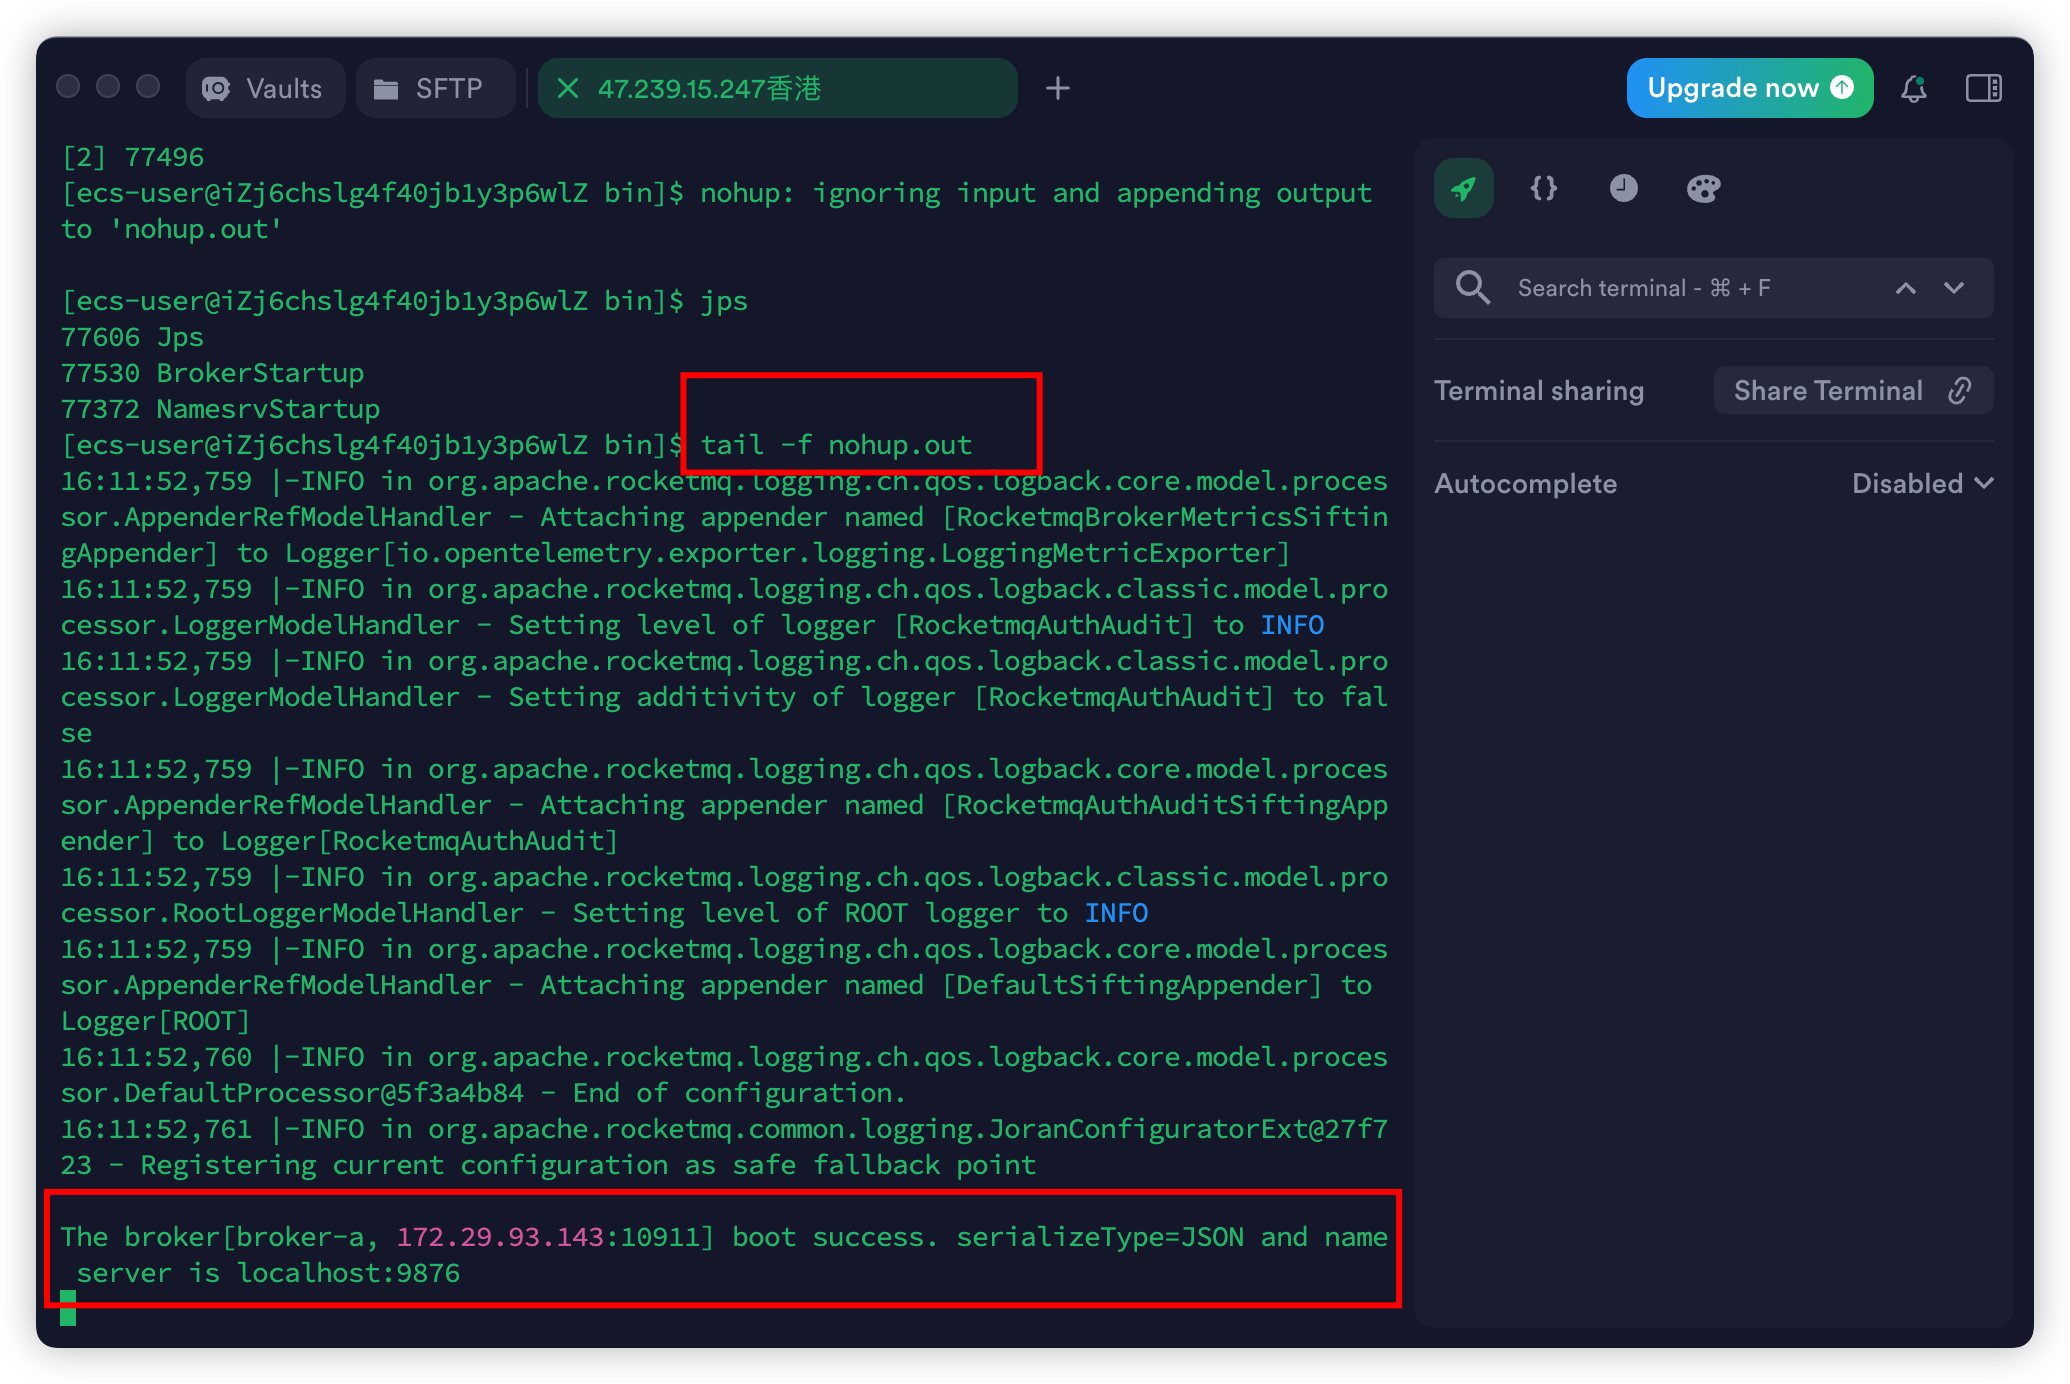This screenshot has height=1384, width=2070.
Task: Open the theme palette icon
Action: [1703, 188]
